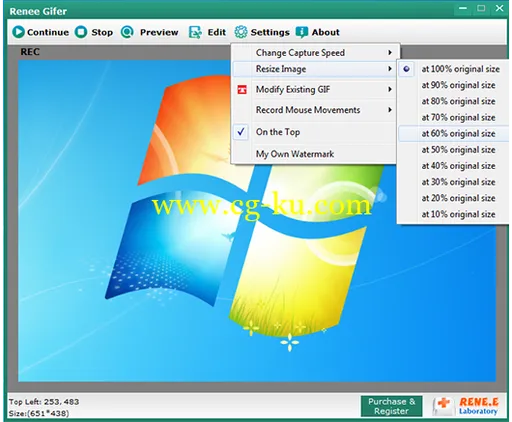Click the REC indicator label
Viewport: 512px width, 422px height.
point(30,52)
